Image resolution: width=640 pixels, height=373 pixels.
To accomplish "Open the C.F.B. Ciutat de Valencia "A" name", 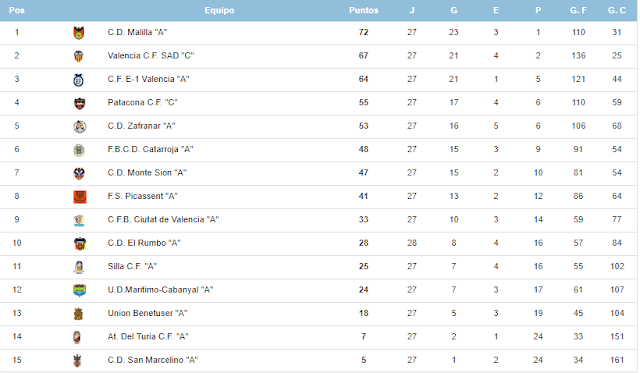I will 163,220.
